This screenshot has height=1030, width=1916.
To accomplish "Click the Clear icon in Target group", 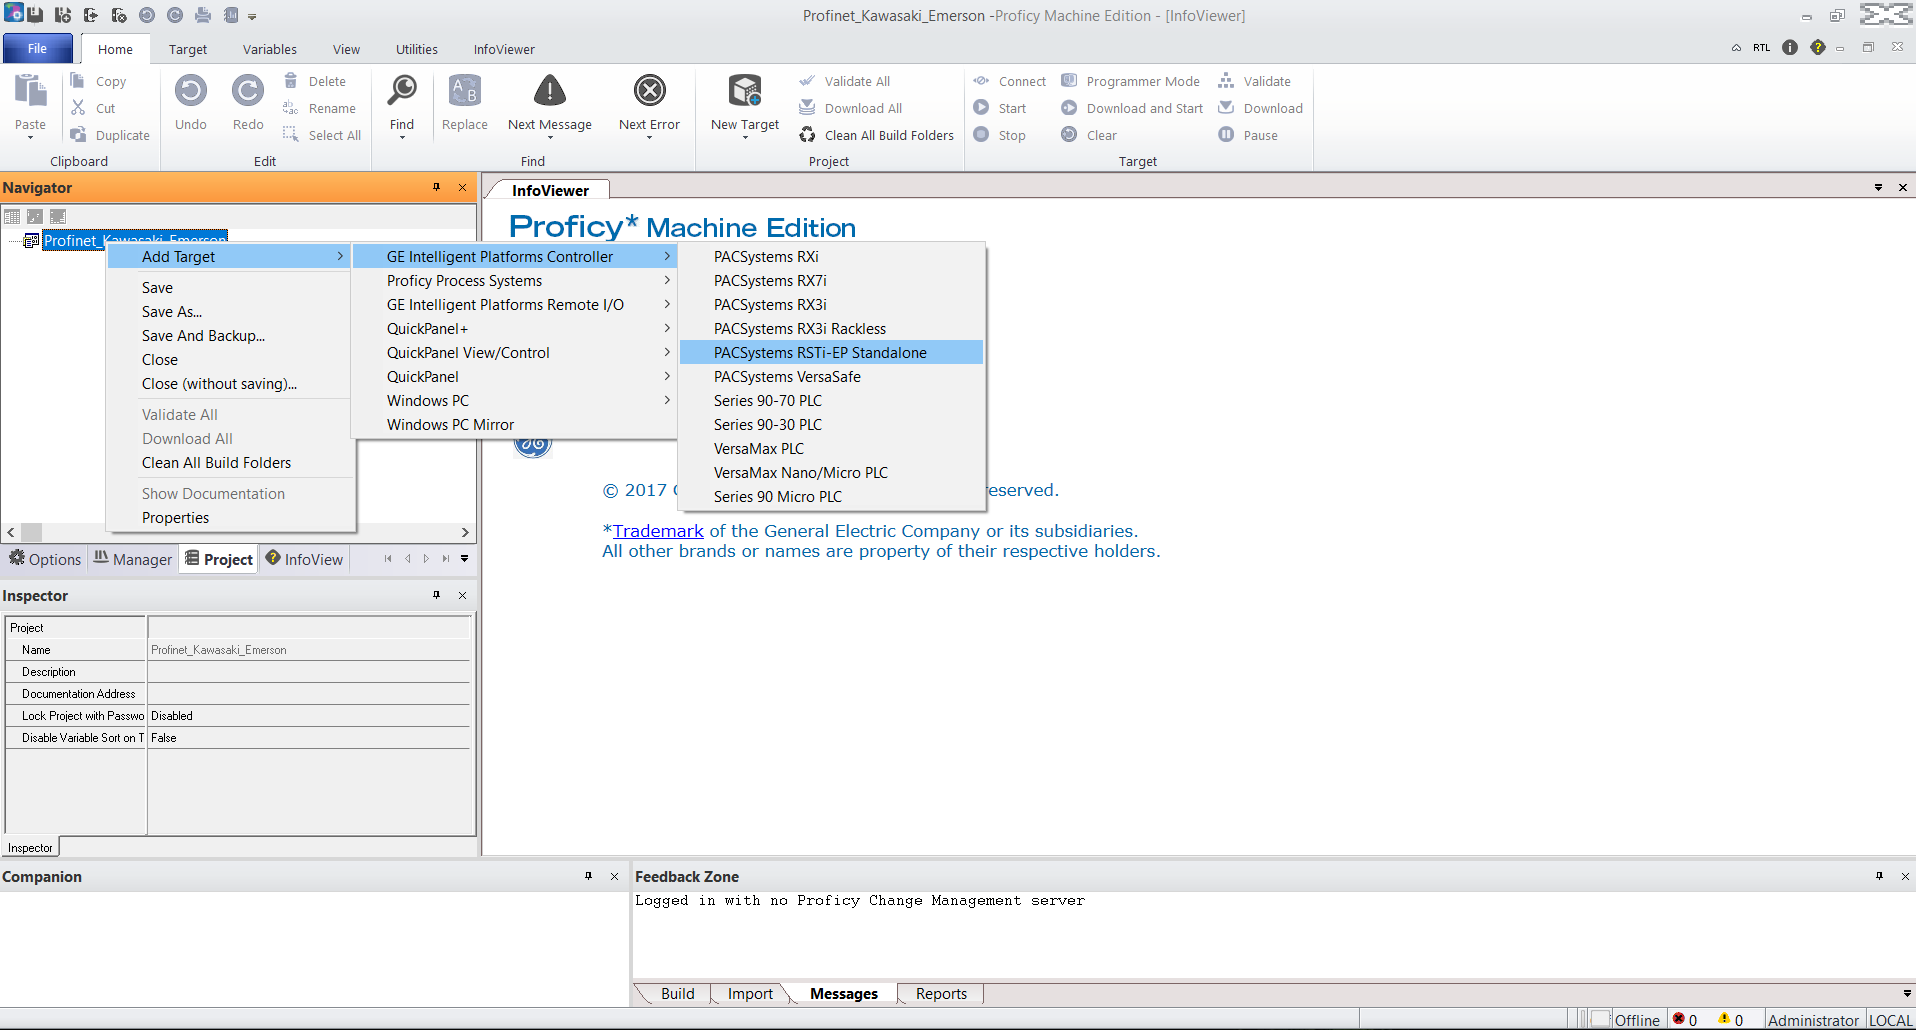I will click(1069, 135).
